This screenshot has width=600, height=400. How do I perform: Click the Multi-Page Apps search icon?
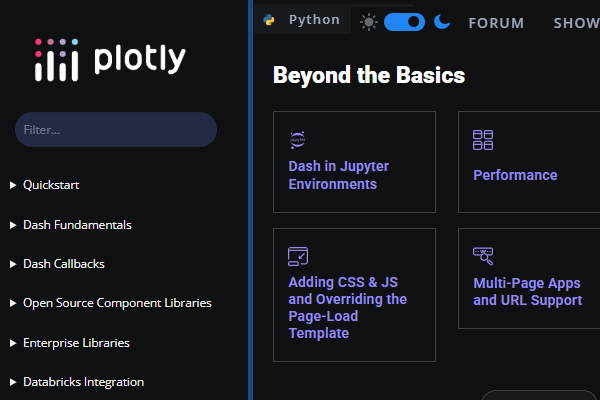point(483,256)
